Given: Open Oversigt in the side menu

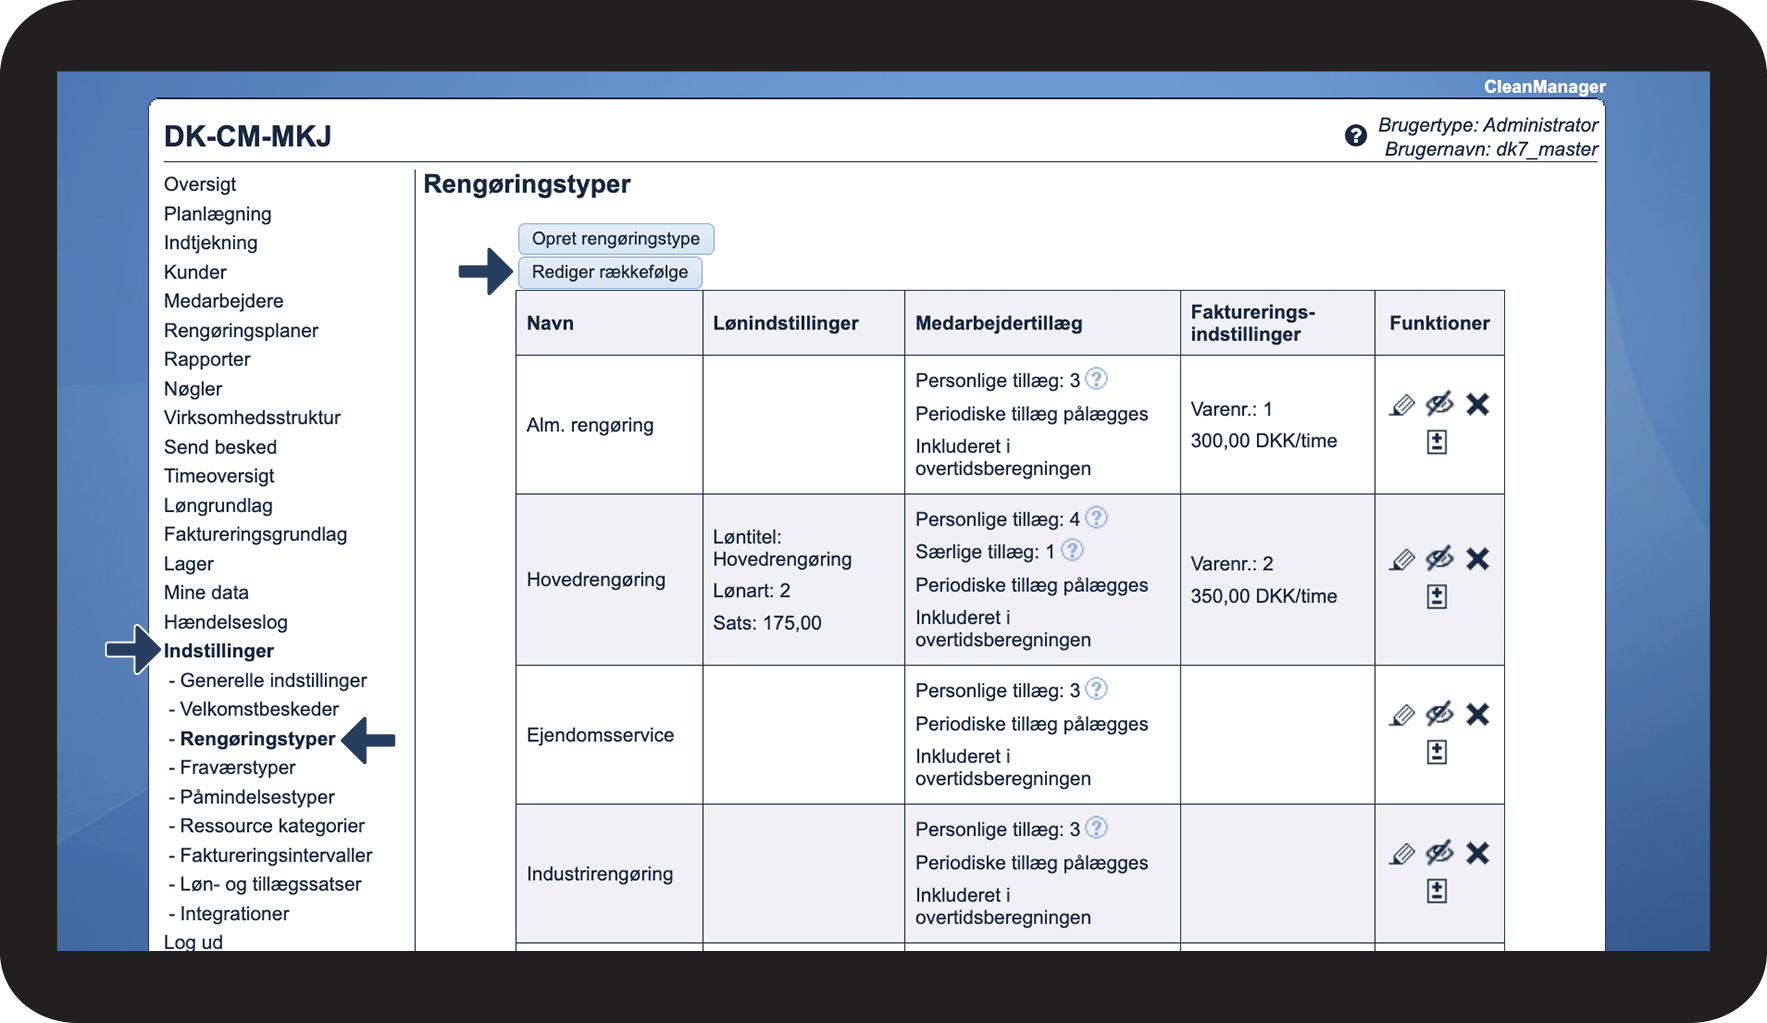Looking at the screenshot, I should [x=200, y=184].
